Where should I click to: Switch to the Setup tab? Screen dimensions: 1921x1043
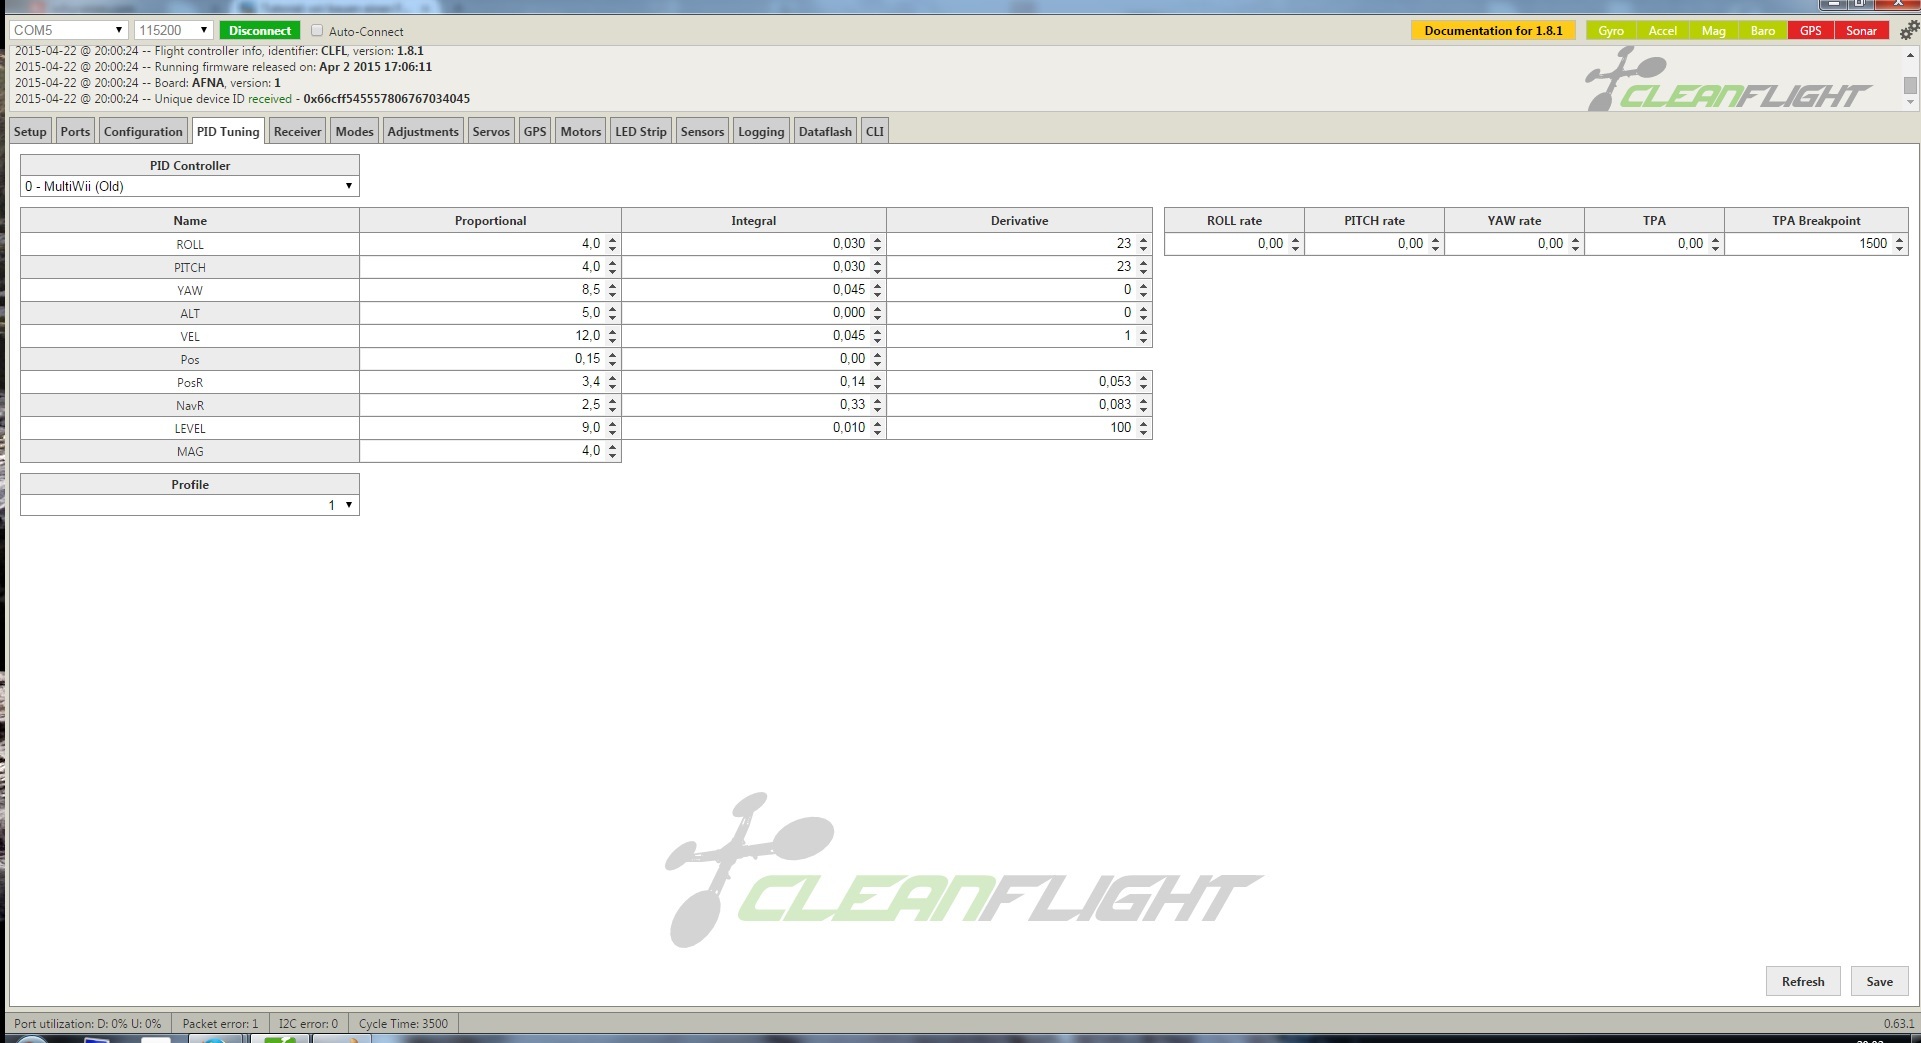coord(30,131)
